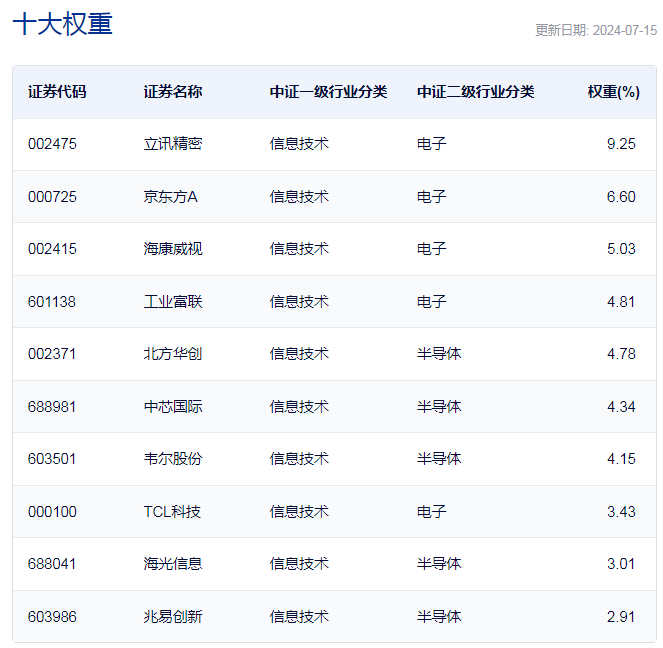Select security code 688981
Screen dimensions: 663x648
point(52,407)
